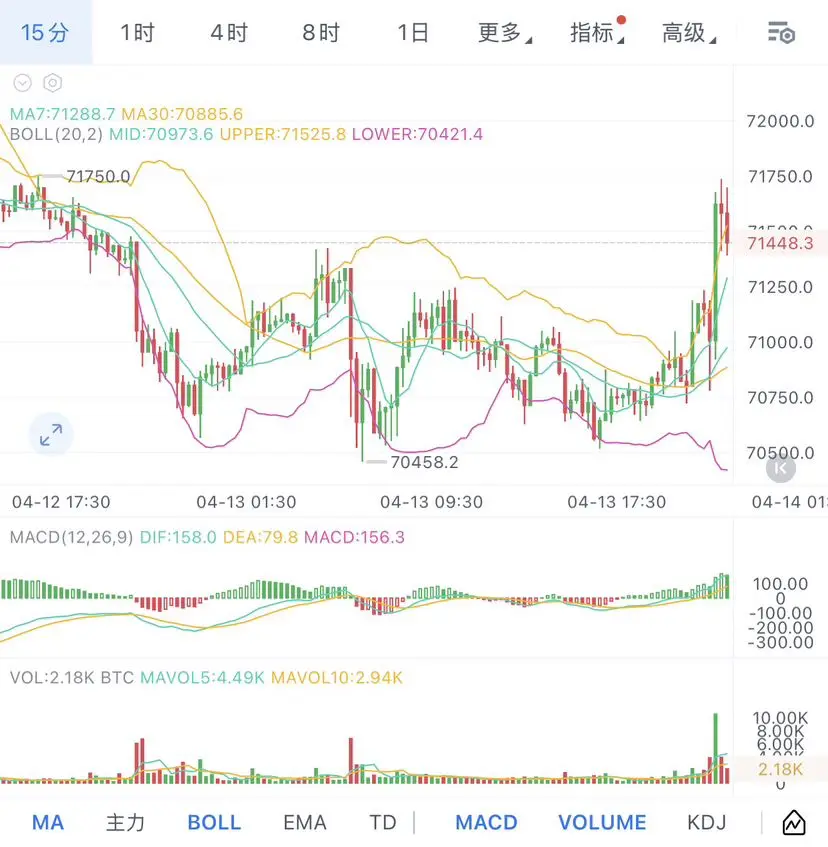
Task: Click the current price label 71448.3
Action: (x=780, y=243)
